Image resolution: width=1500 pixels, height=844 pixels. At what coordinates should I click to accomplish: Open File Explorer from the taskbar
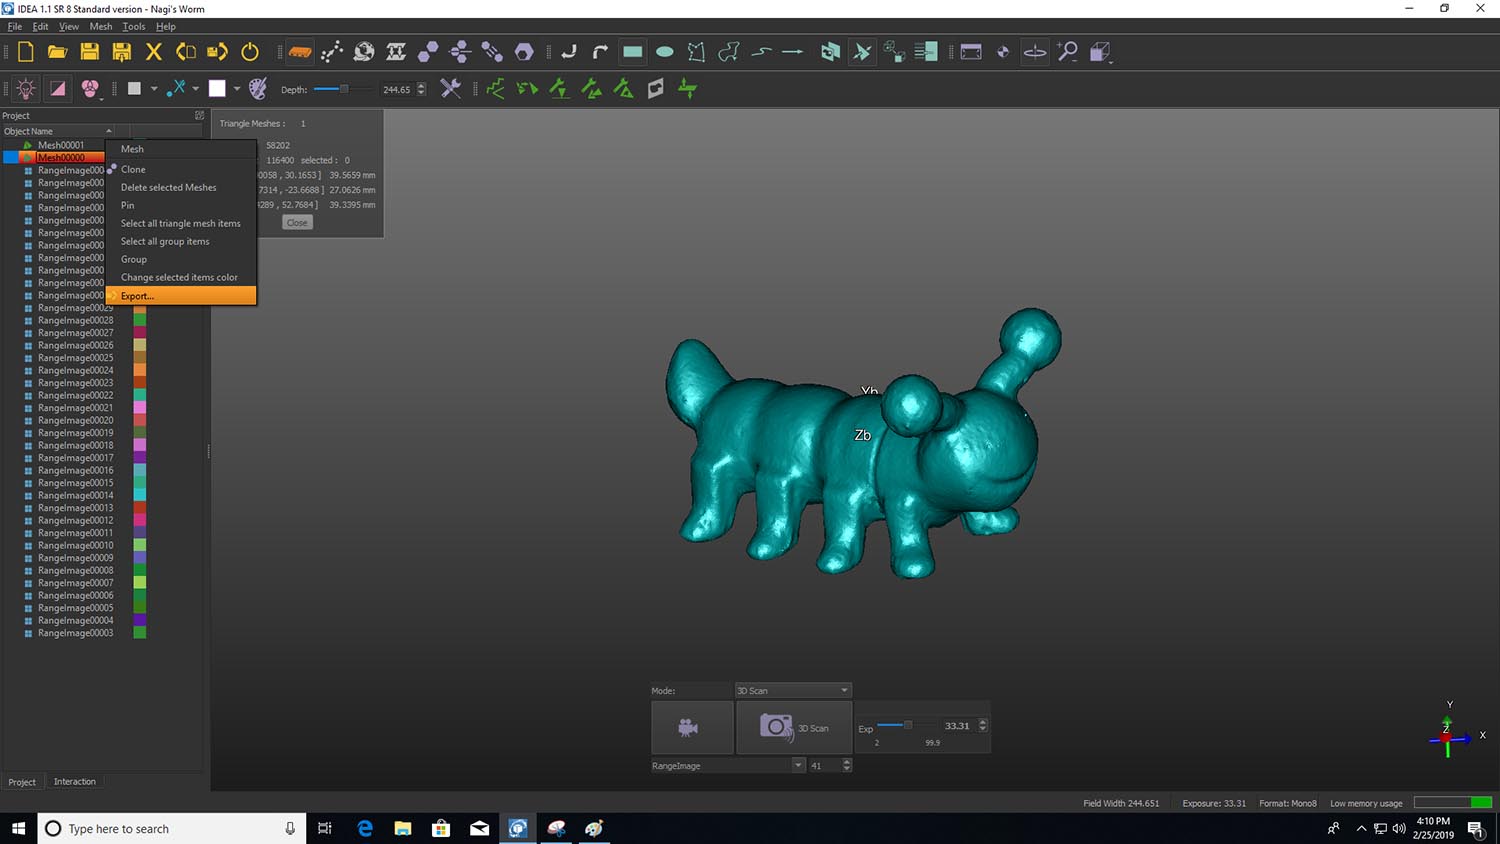[403, 828]
